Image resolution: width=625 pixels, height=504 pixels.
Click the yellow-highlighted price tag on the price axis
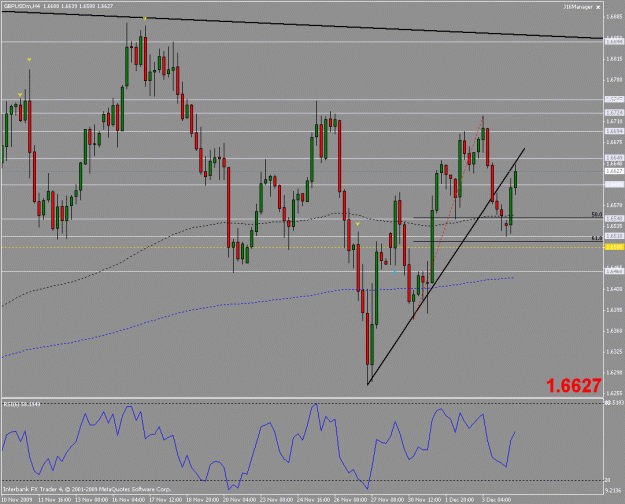point(614,247)
